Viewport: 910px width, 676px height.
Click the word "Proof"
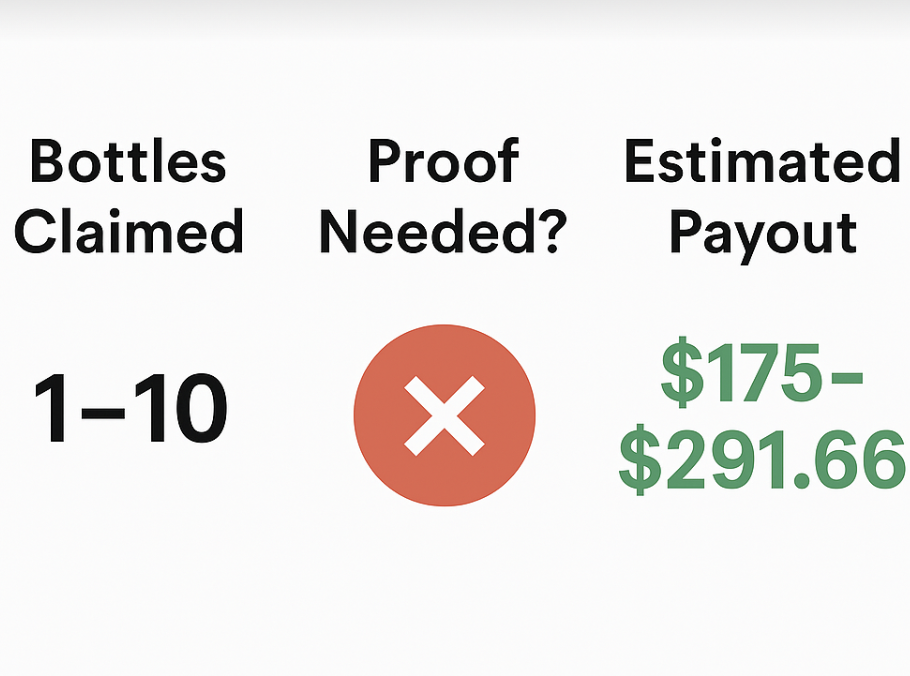(443, 162)
